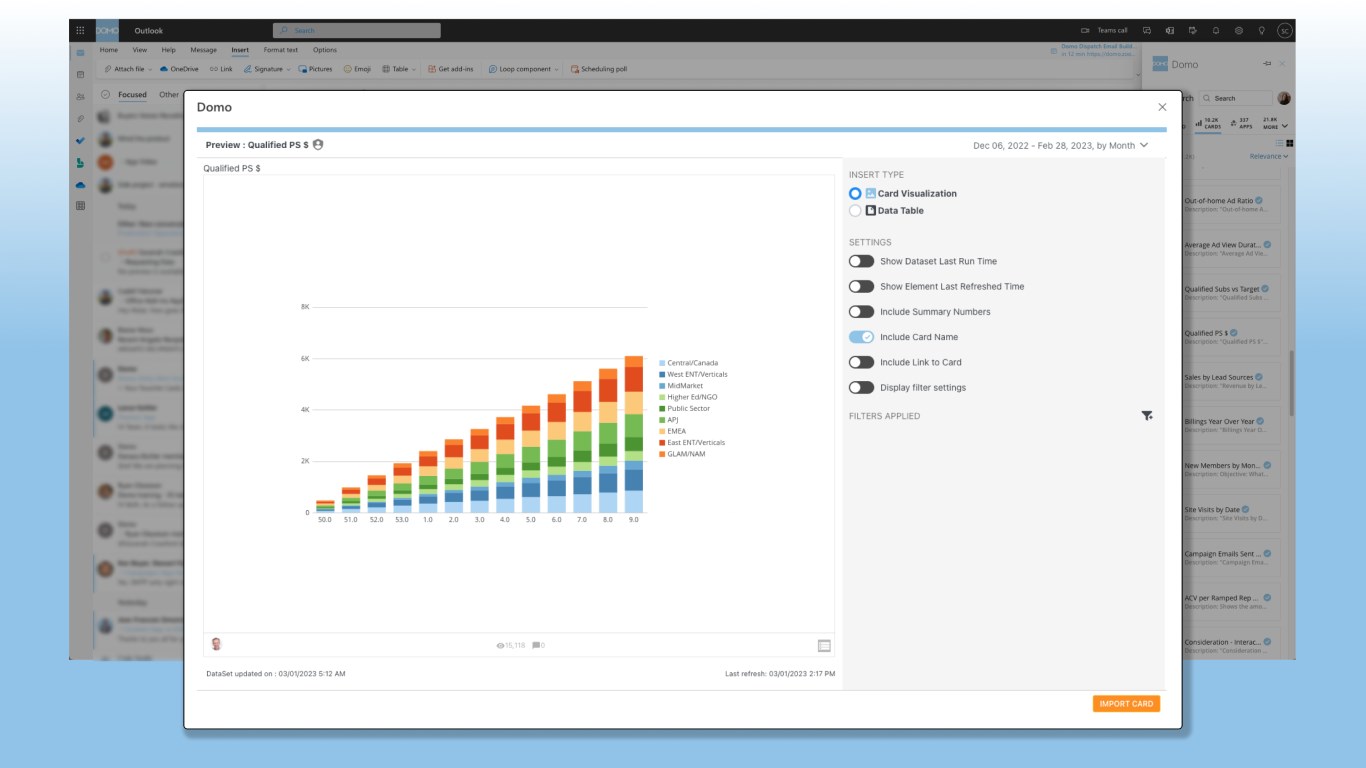Disable Include Card Name switch
Screen dimensions: 1366x768
coord(861,337)
